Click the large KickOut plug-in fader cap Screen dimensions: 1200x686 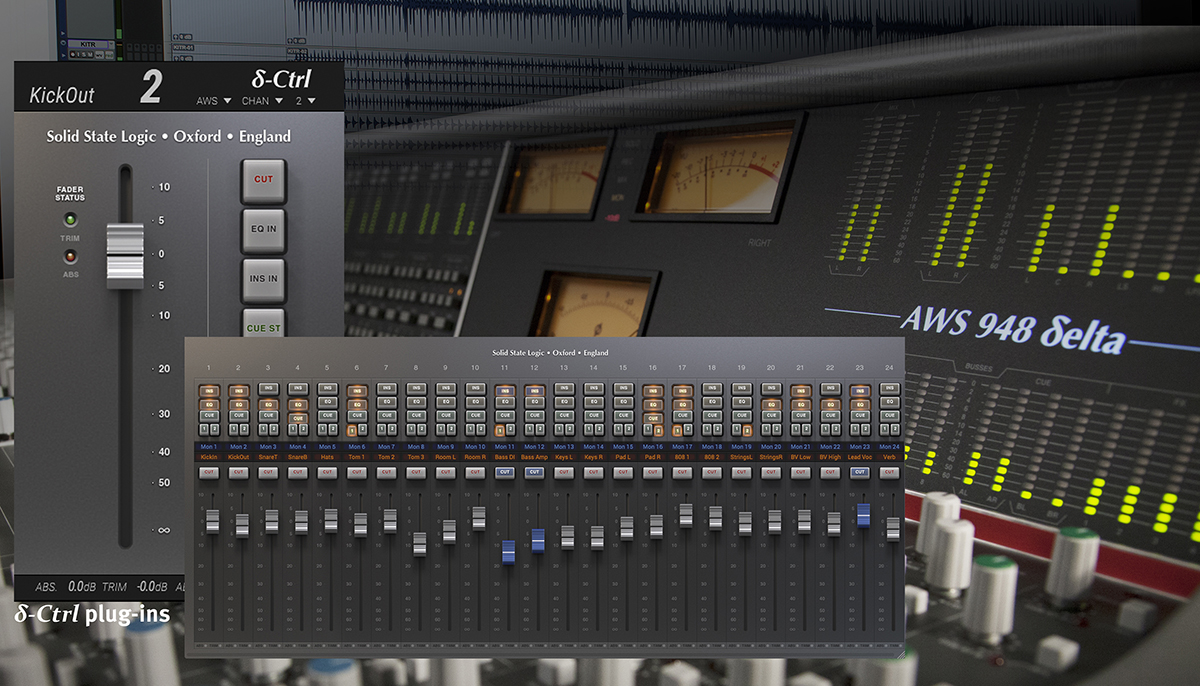(125, 255)
